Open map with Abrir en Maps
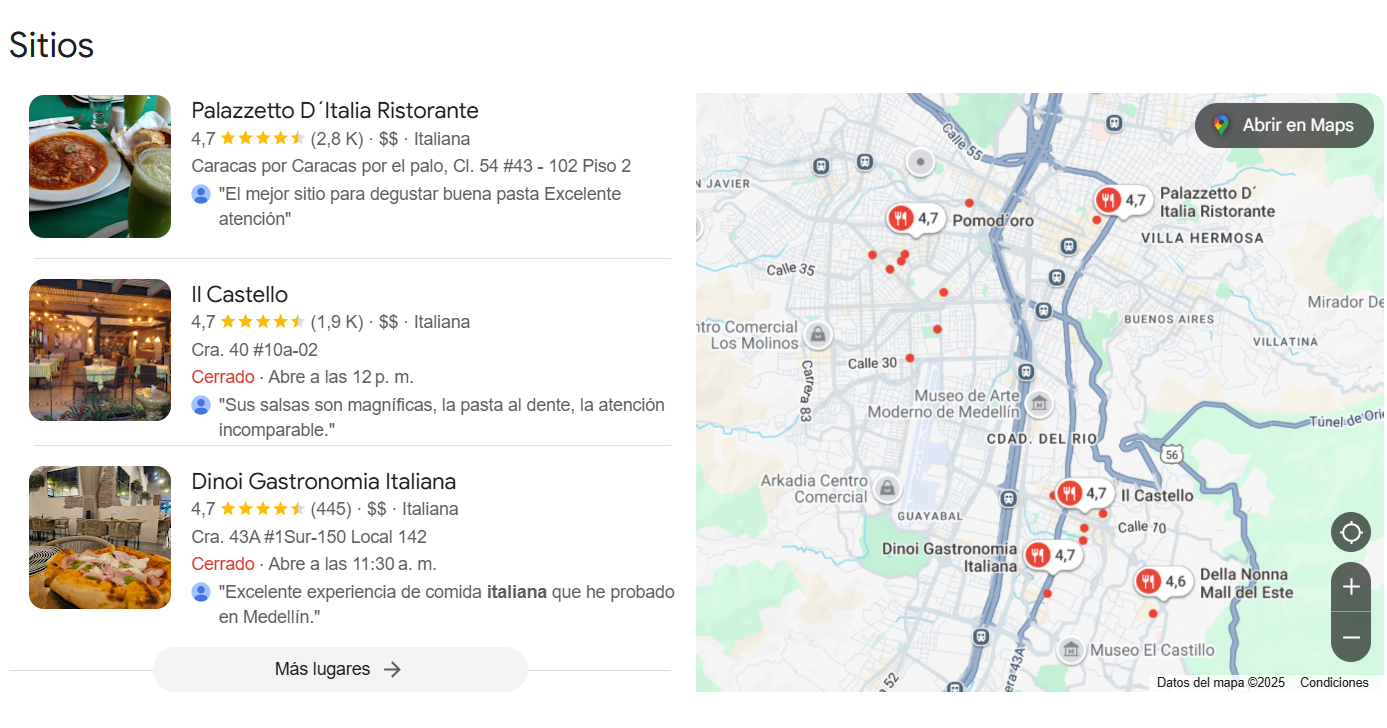This screenshot has width=1387, height=728. point(1284,125)
